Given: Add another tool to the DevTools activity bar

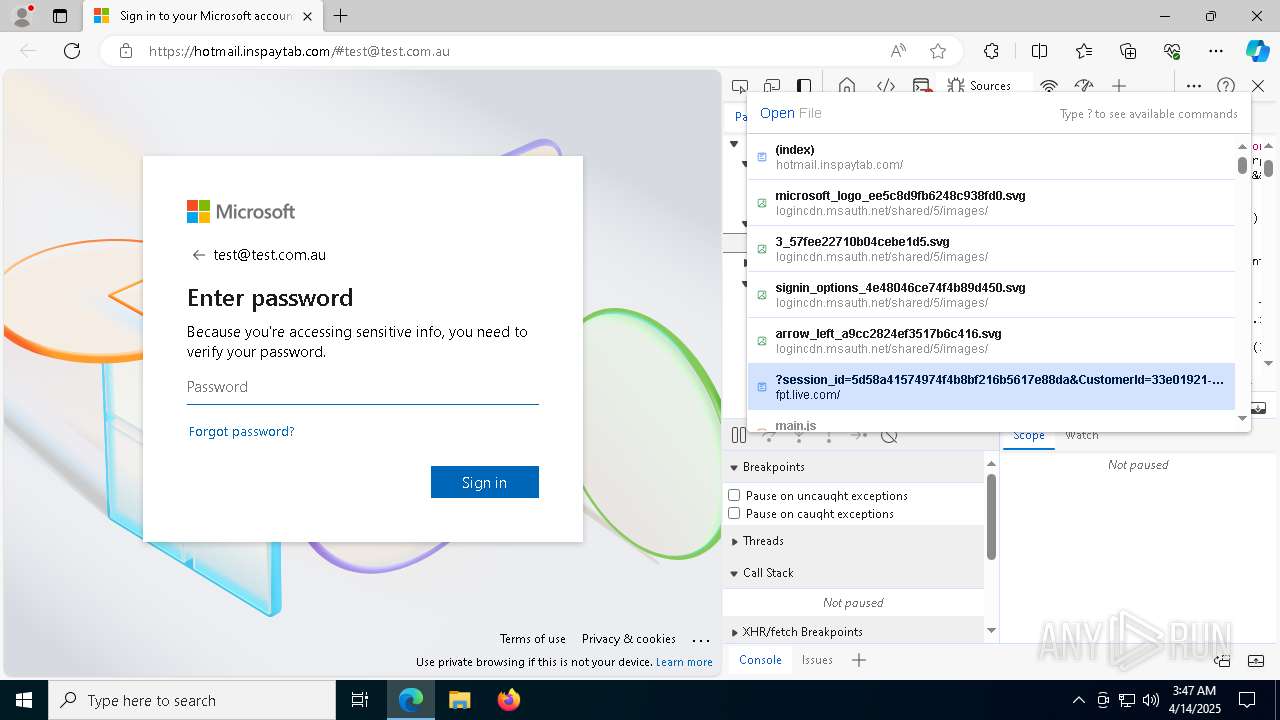Looking at the screenshot, I should 1119,86.
